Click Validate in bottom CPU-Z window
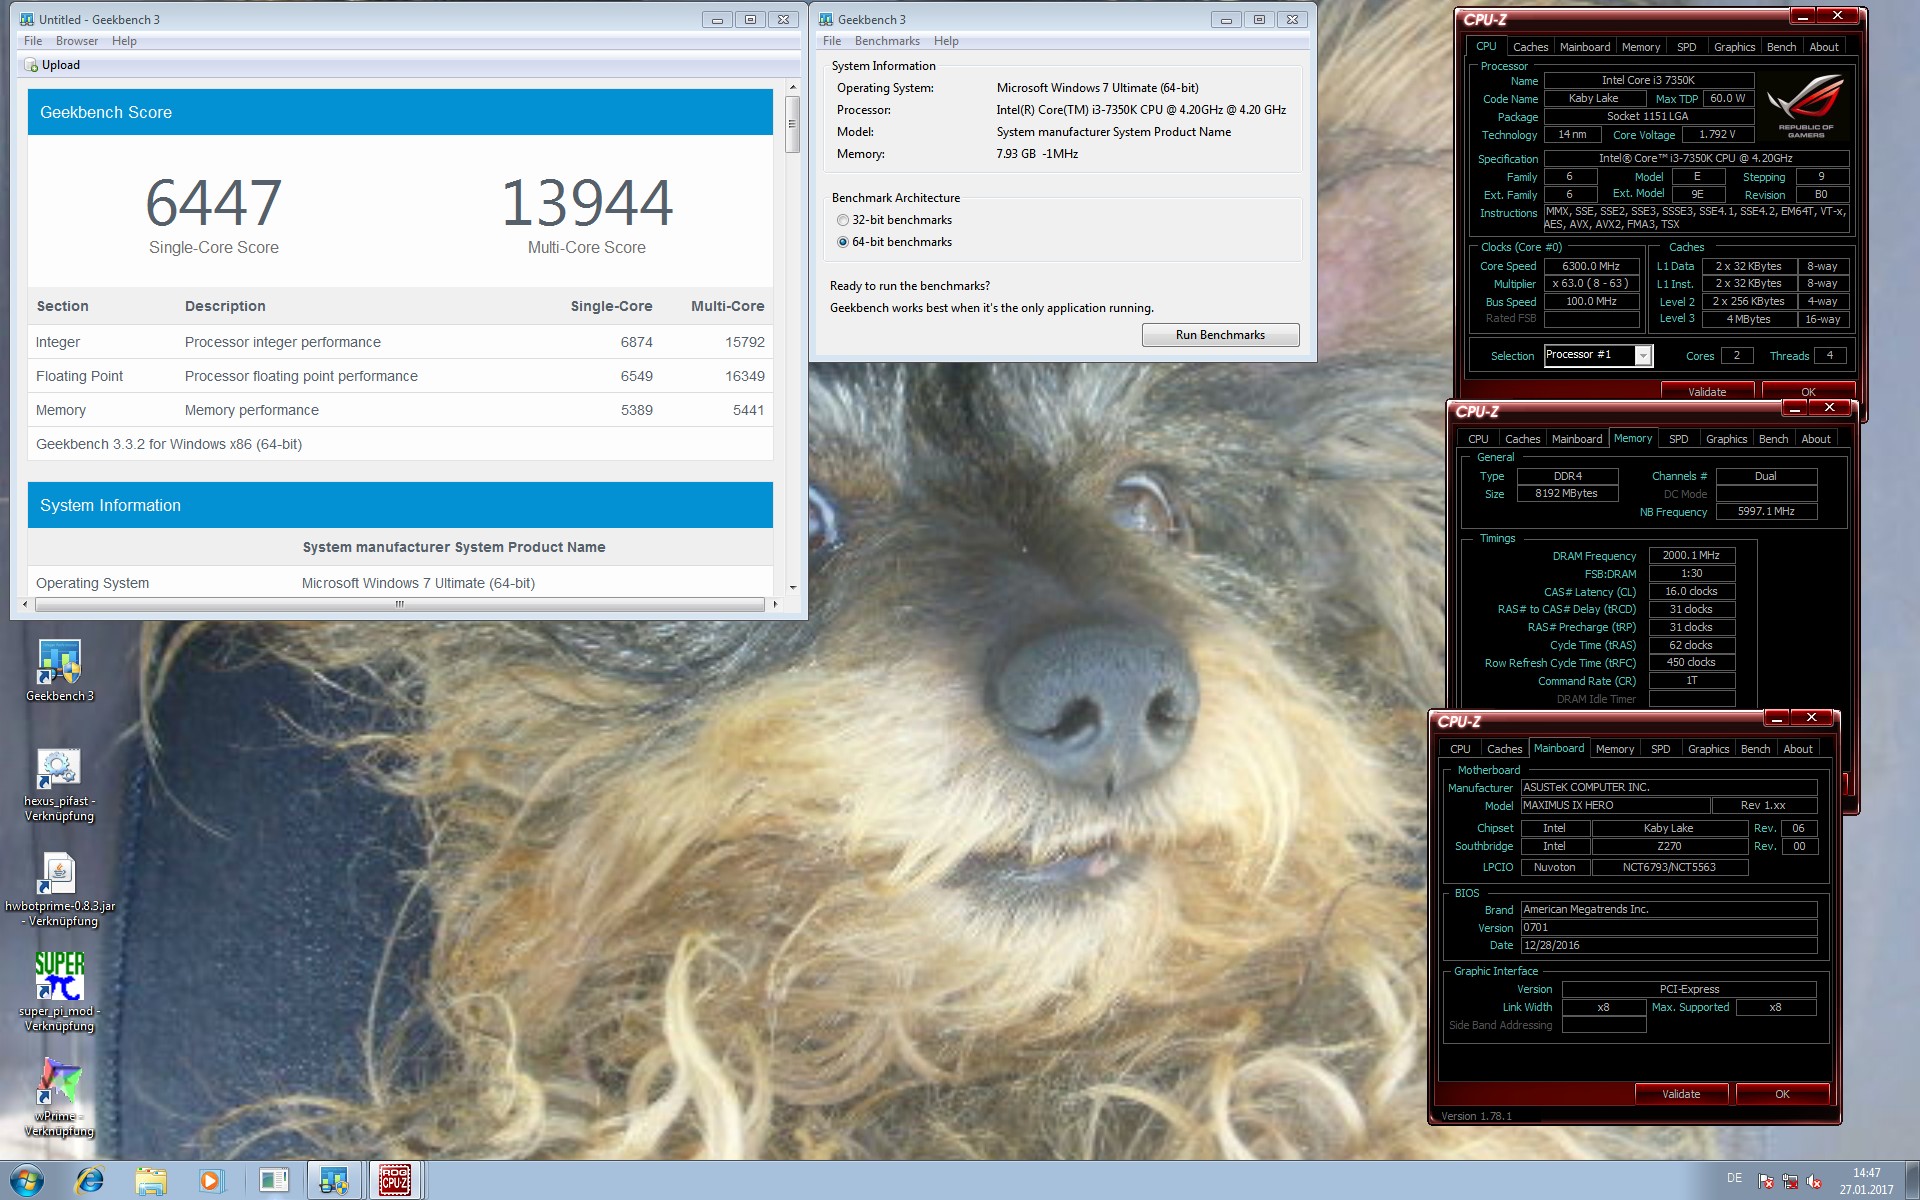Screen dimensions: 1920x1200 click(x=1681, y=1094)
